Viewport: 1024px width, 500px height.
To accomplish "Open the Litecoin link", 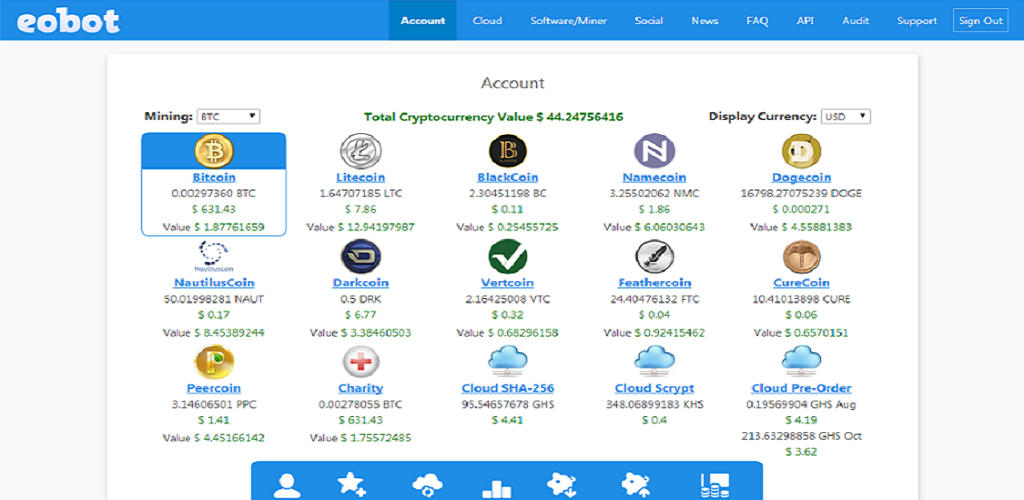I will [x=360, y=178].
